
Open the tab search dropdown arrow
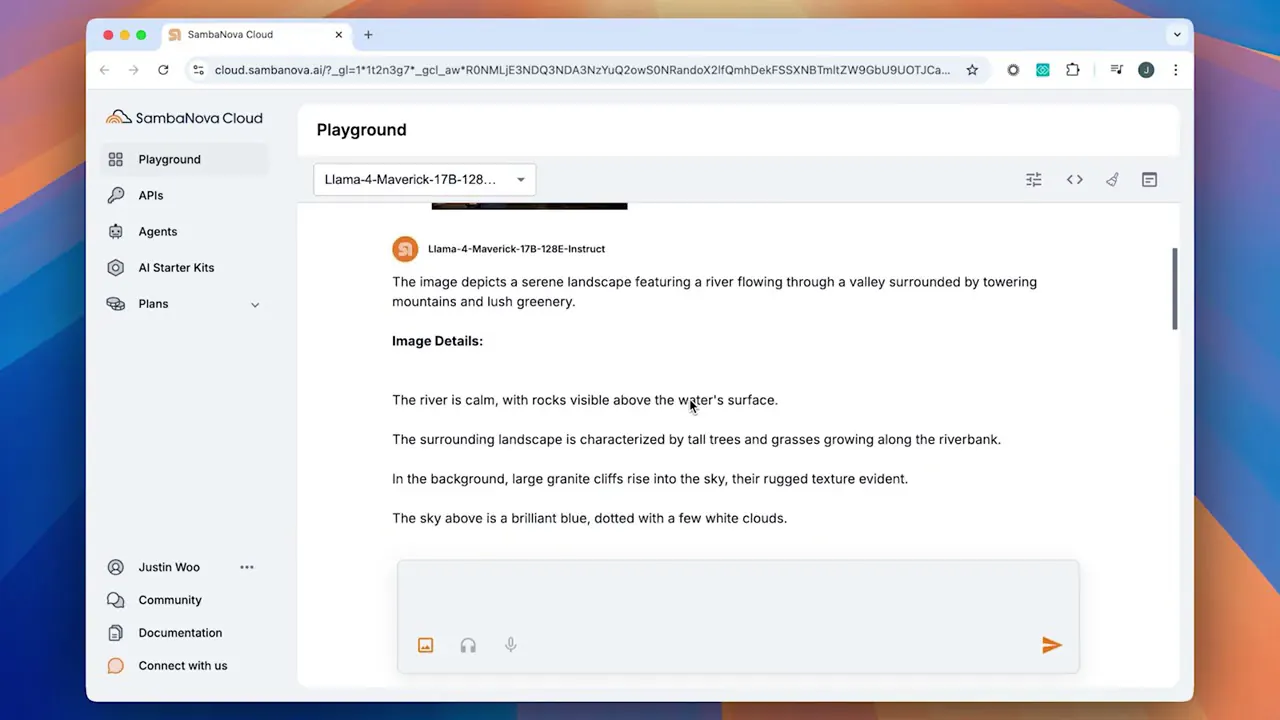click(1177, 35)
